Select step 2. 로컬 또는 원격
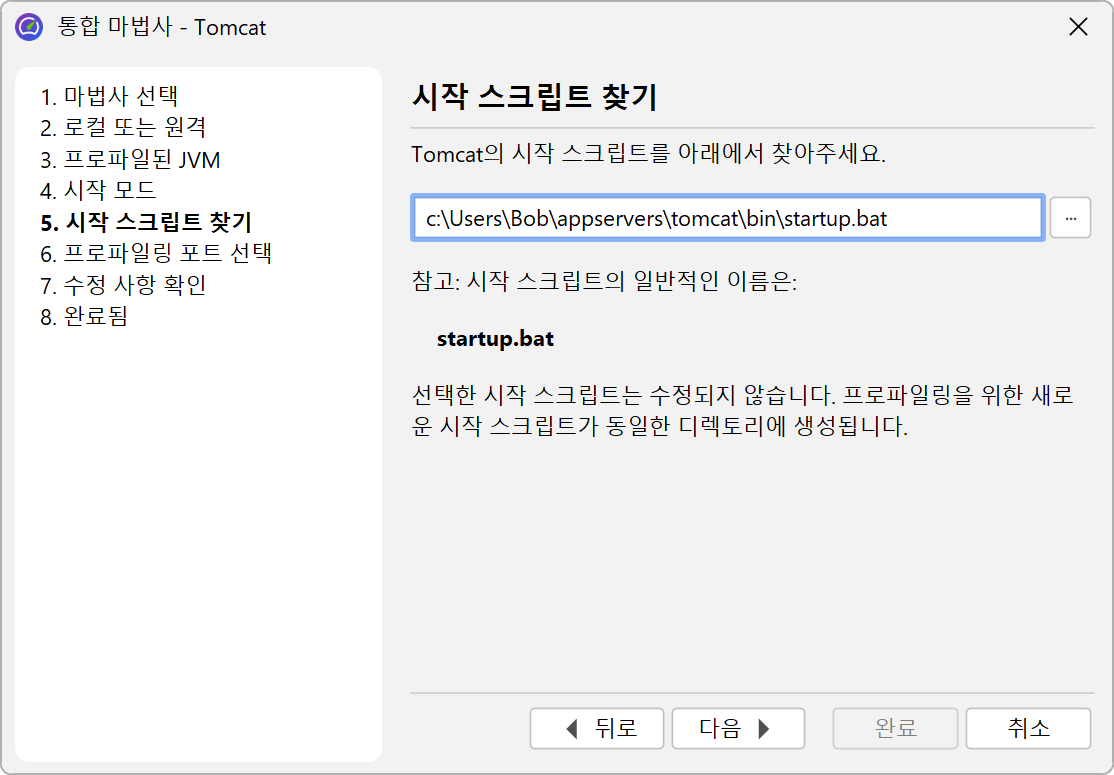The height and width of the screenshot is (775, 1114). pos(124,127)
